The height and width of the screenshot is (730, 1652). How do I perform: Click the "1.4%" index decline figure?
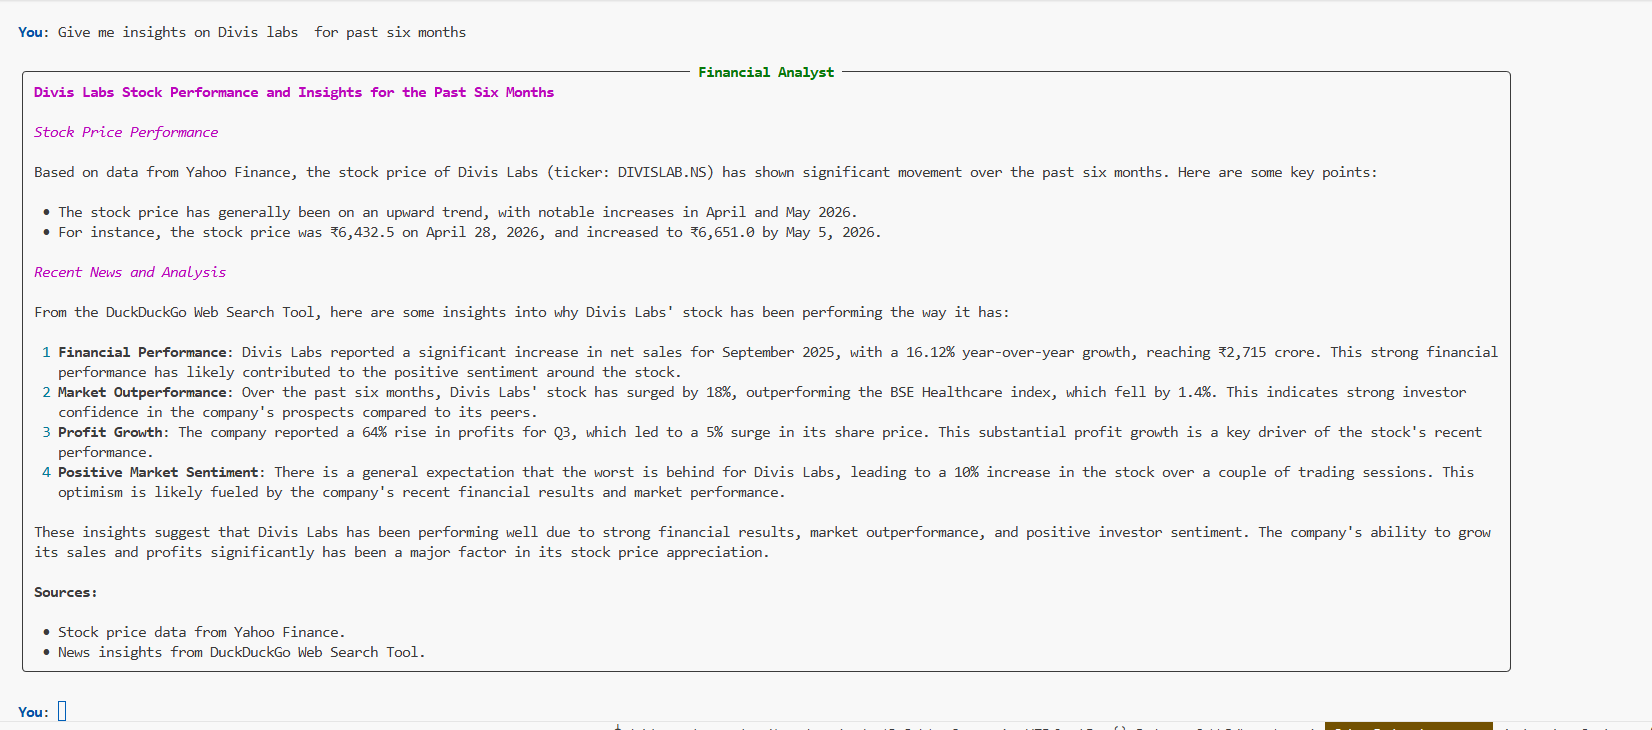[x=1194, y=392]
